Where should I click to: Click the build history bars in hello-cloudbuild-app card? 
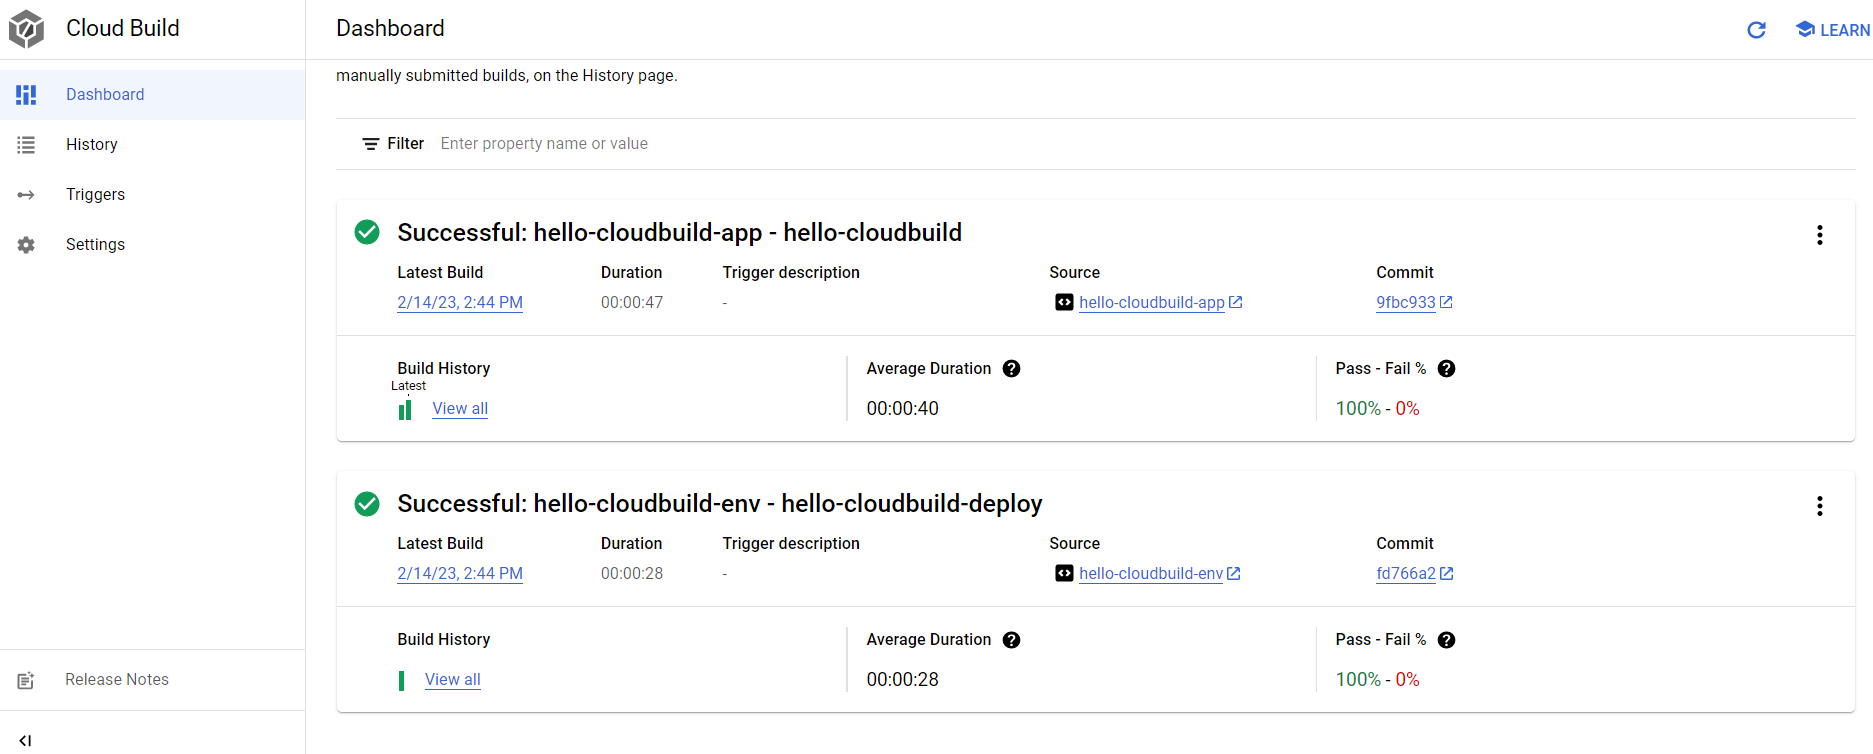pos(405,410)
